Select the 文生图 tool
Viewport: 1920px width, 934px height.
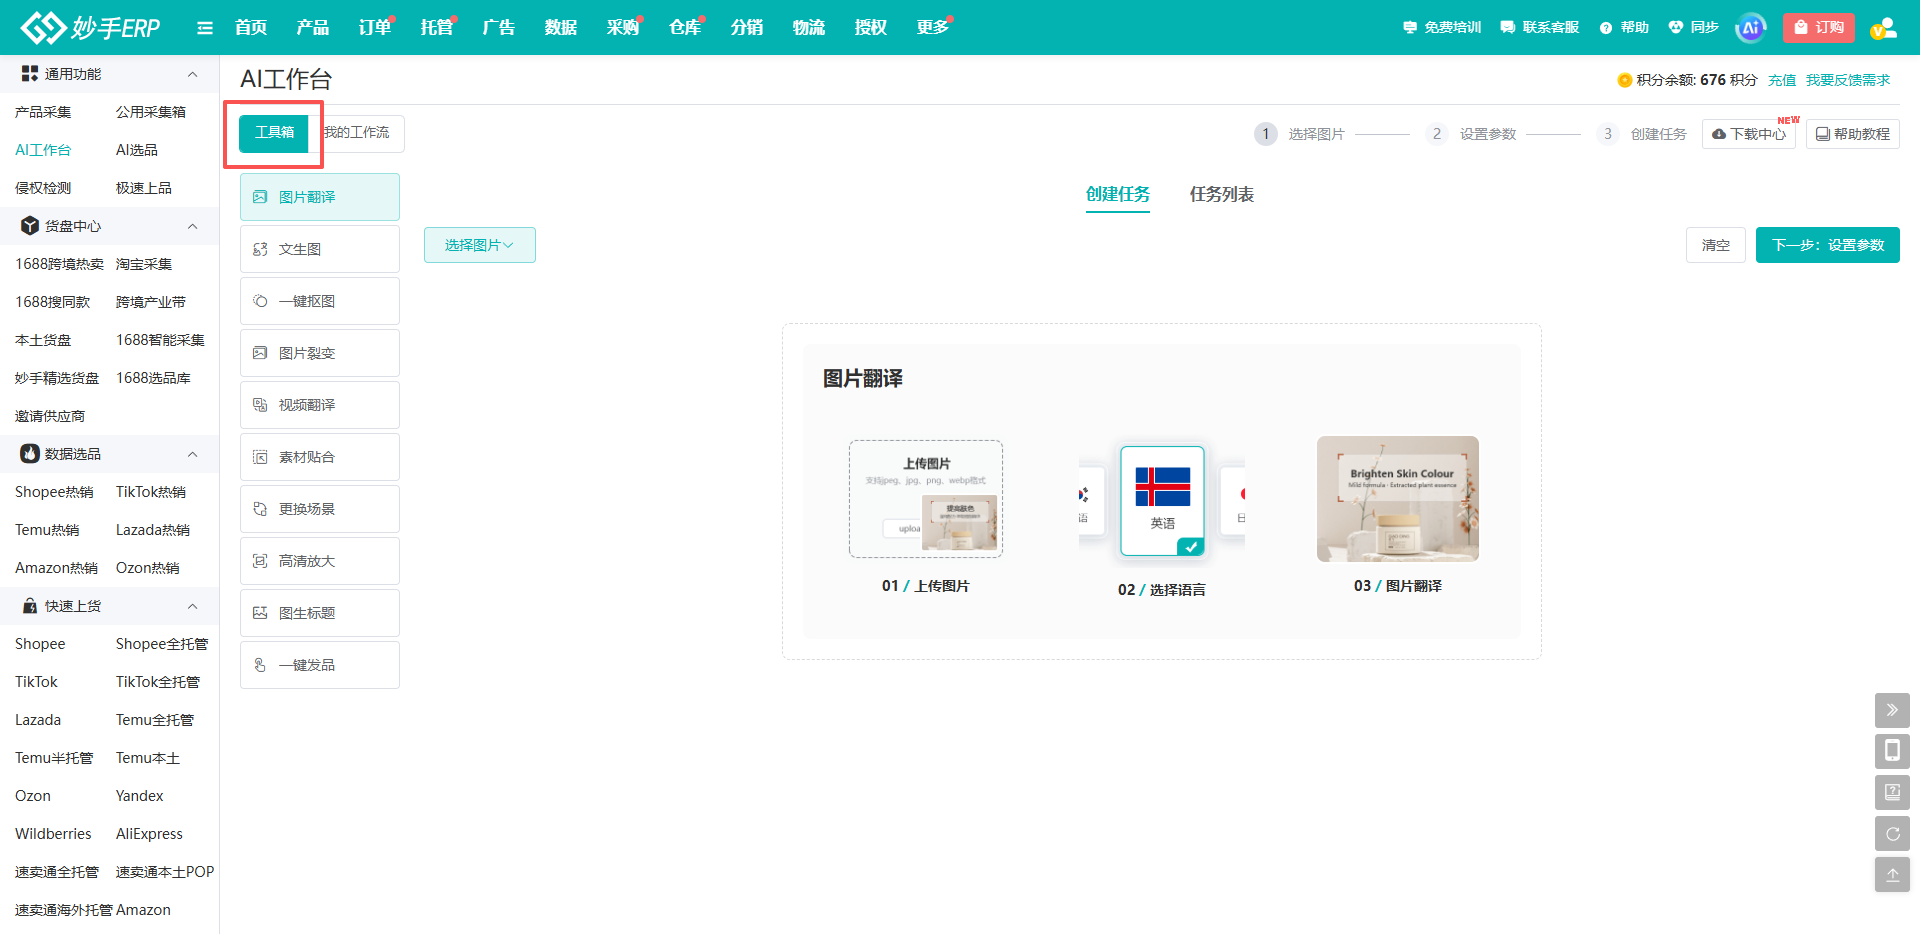320,249
